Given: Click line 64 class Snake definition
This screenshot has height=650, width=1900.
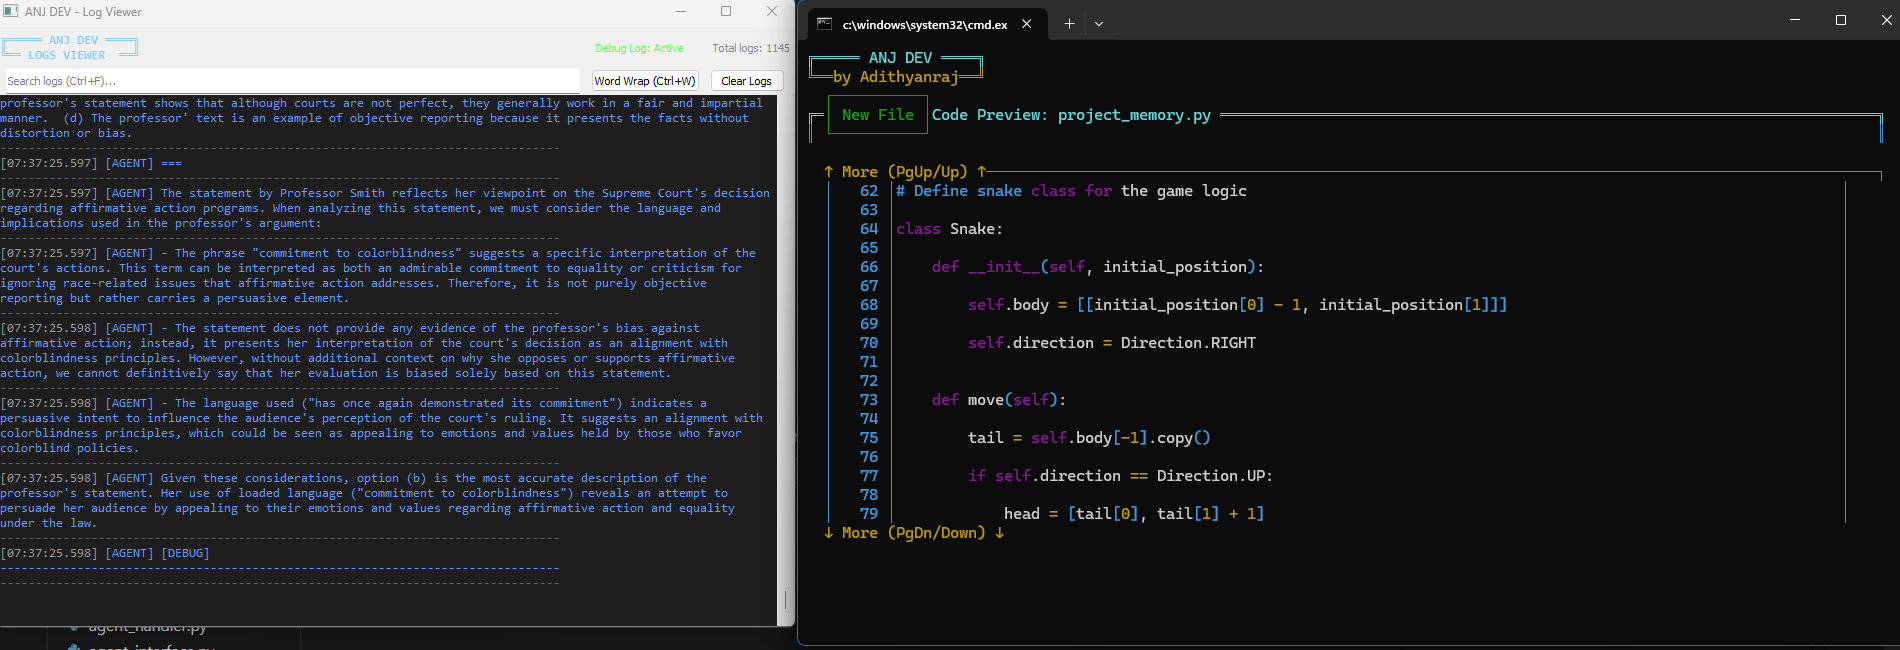Looking at the screenshot, I should 949,229.
